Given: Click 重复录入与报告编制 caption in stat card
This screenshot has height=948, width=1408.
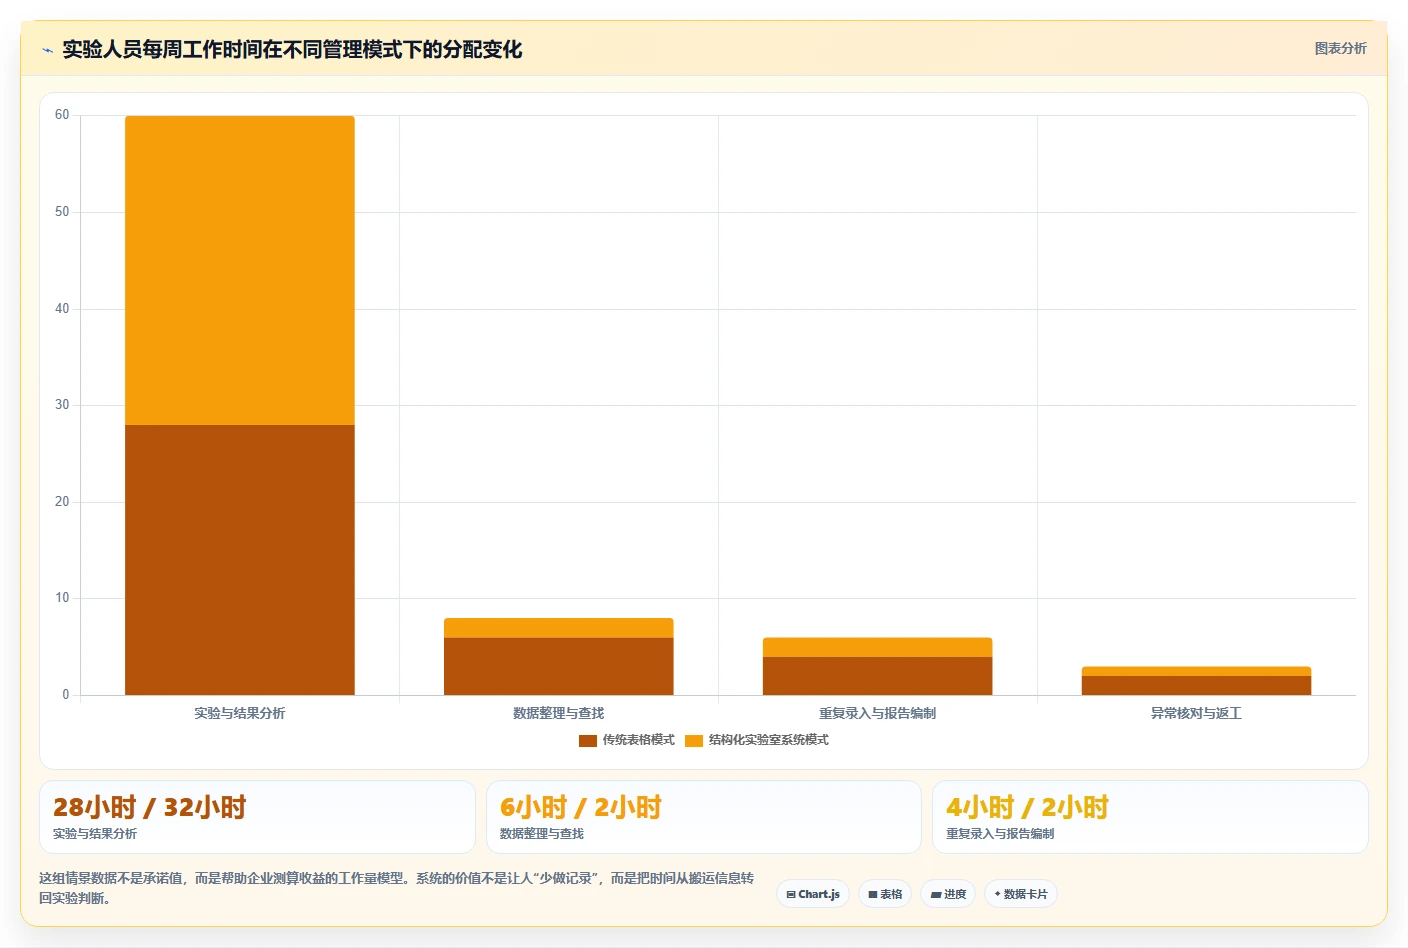Looking at the screenshot, I should [1000, 834].
